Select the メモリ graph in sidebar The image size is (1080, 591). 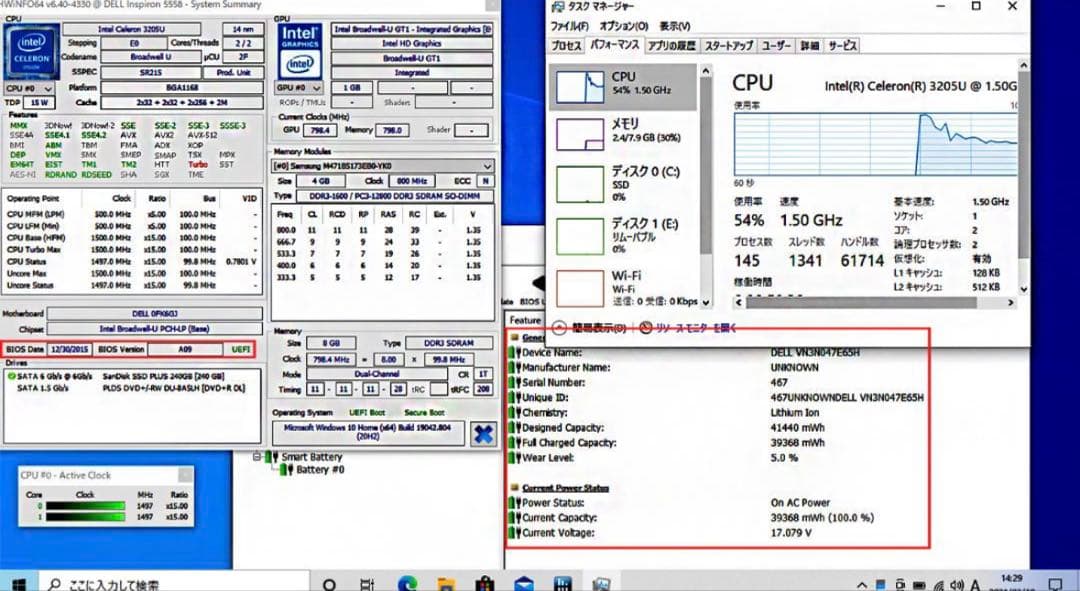tap(623, 134)
